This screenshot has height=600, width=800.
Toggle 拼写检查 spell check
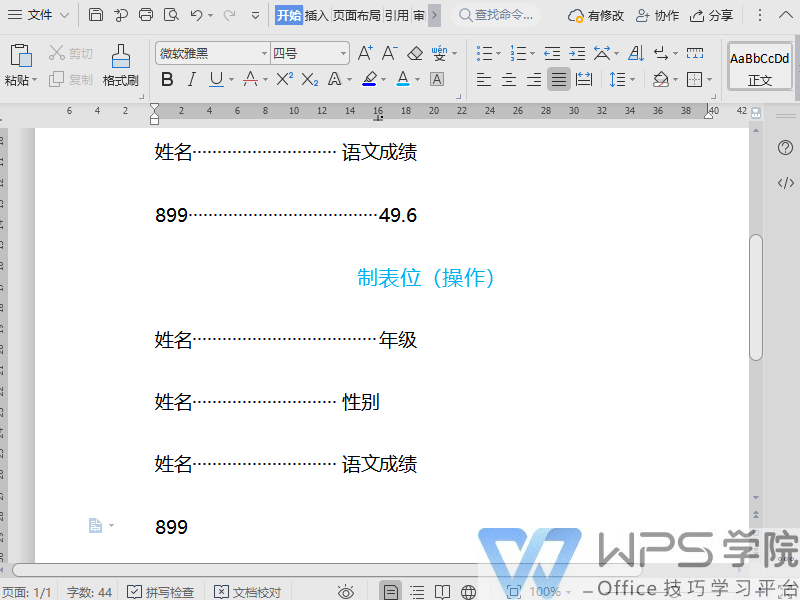tap(161, 592)
